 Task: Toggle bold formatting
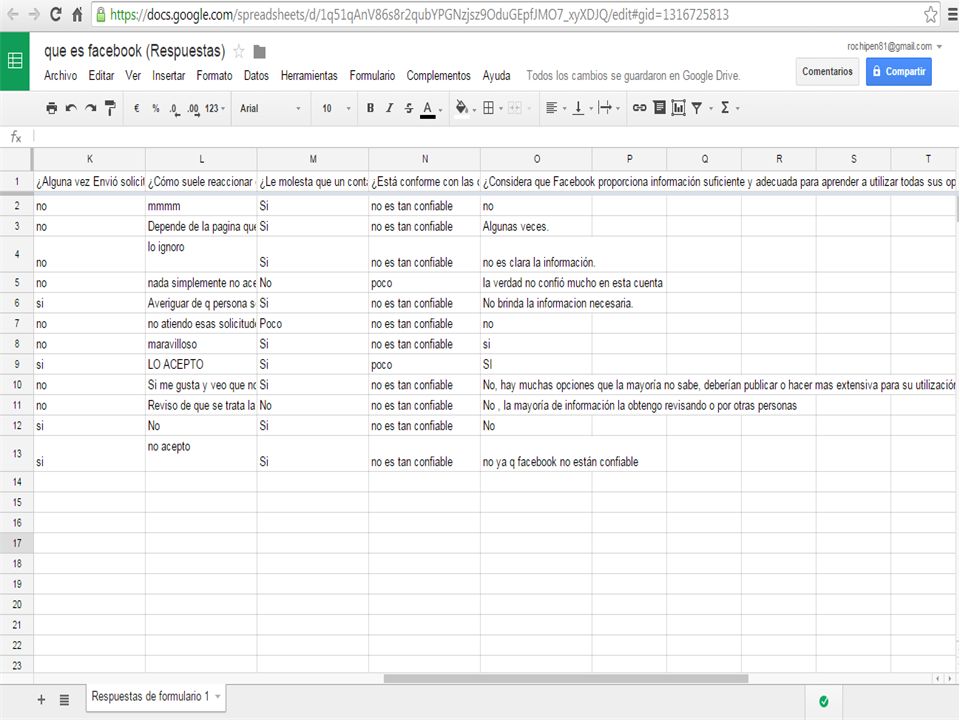370,108
